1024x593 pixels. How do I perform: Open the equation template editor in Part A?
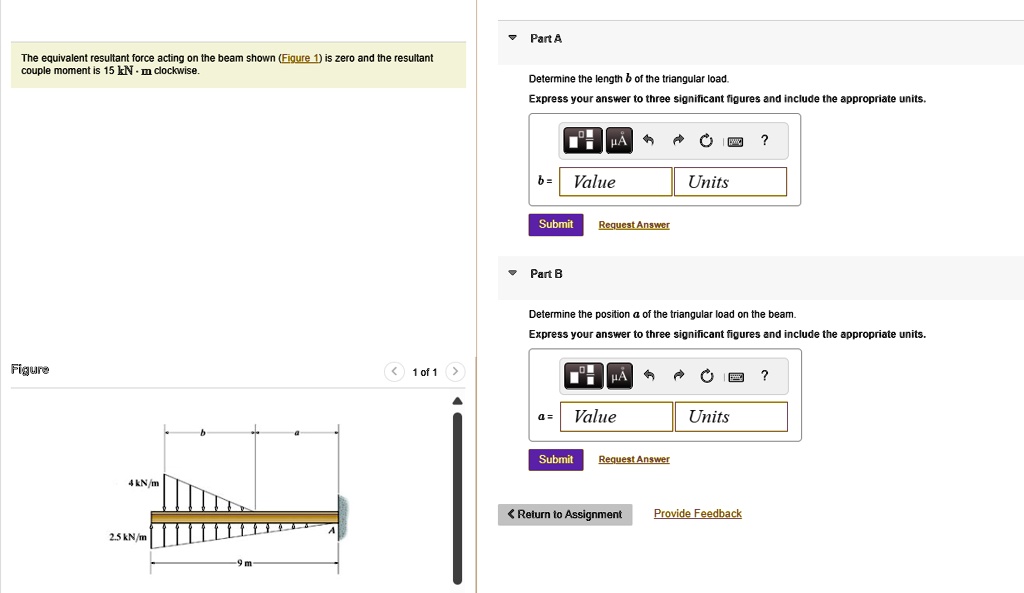581,140
